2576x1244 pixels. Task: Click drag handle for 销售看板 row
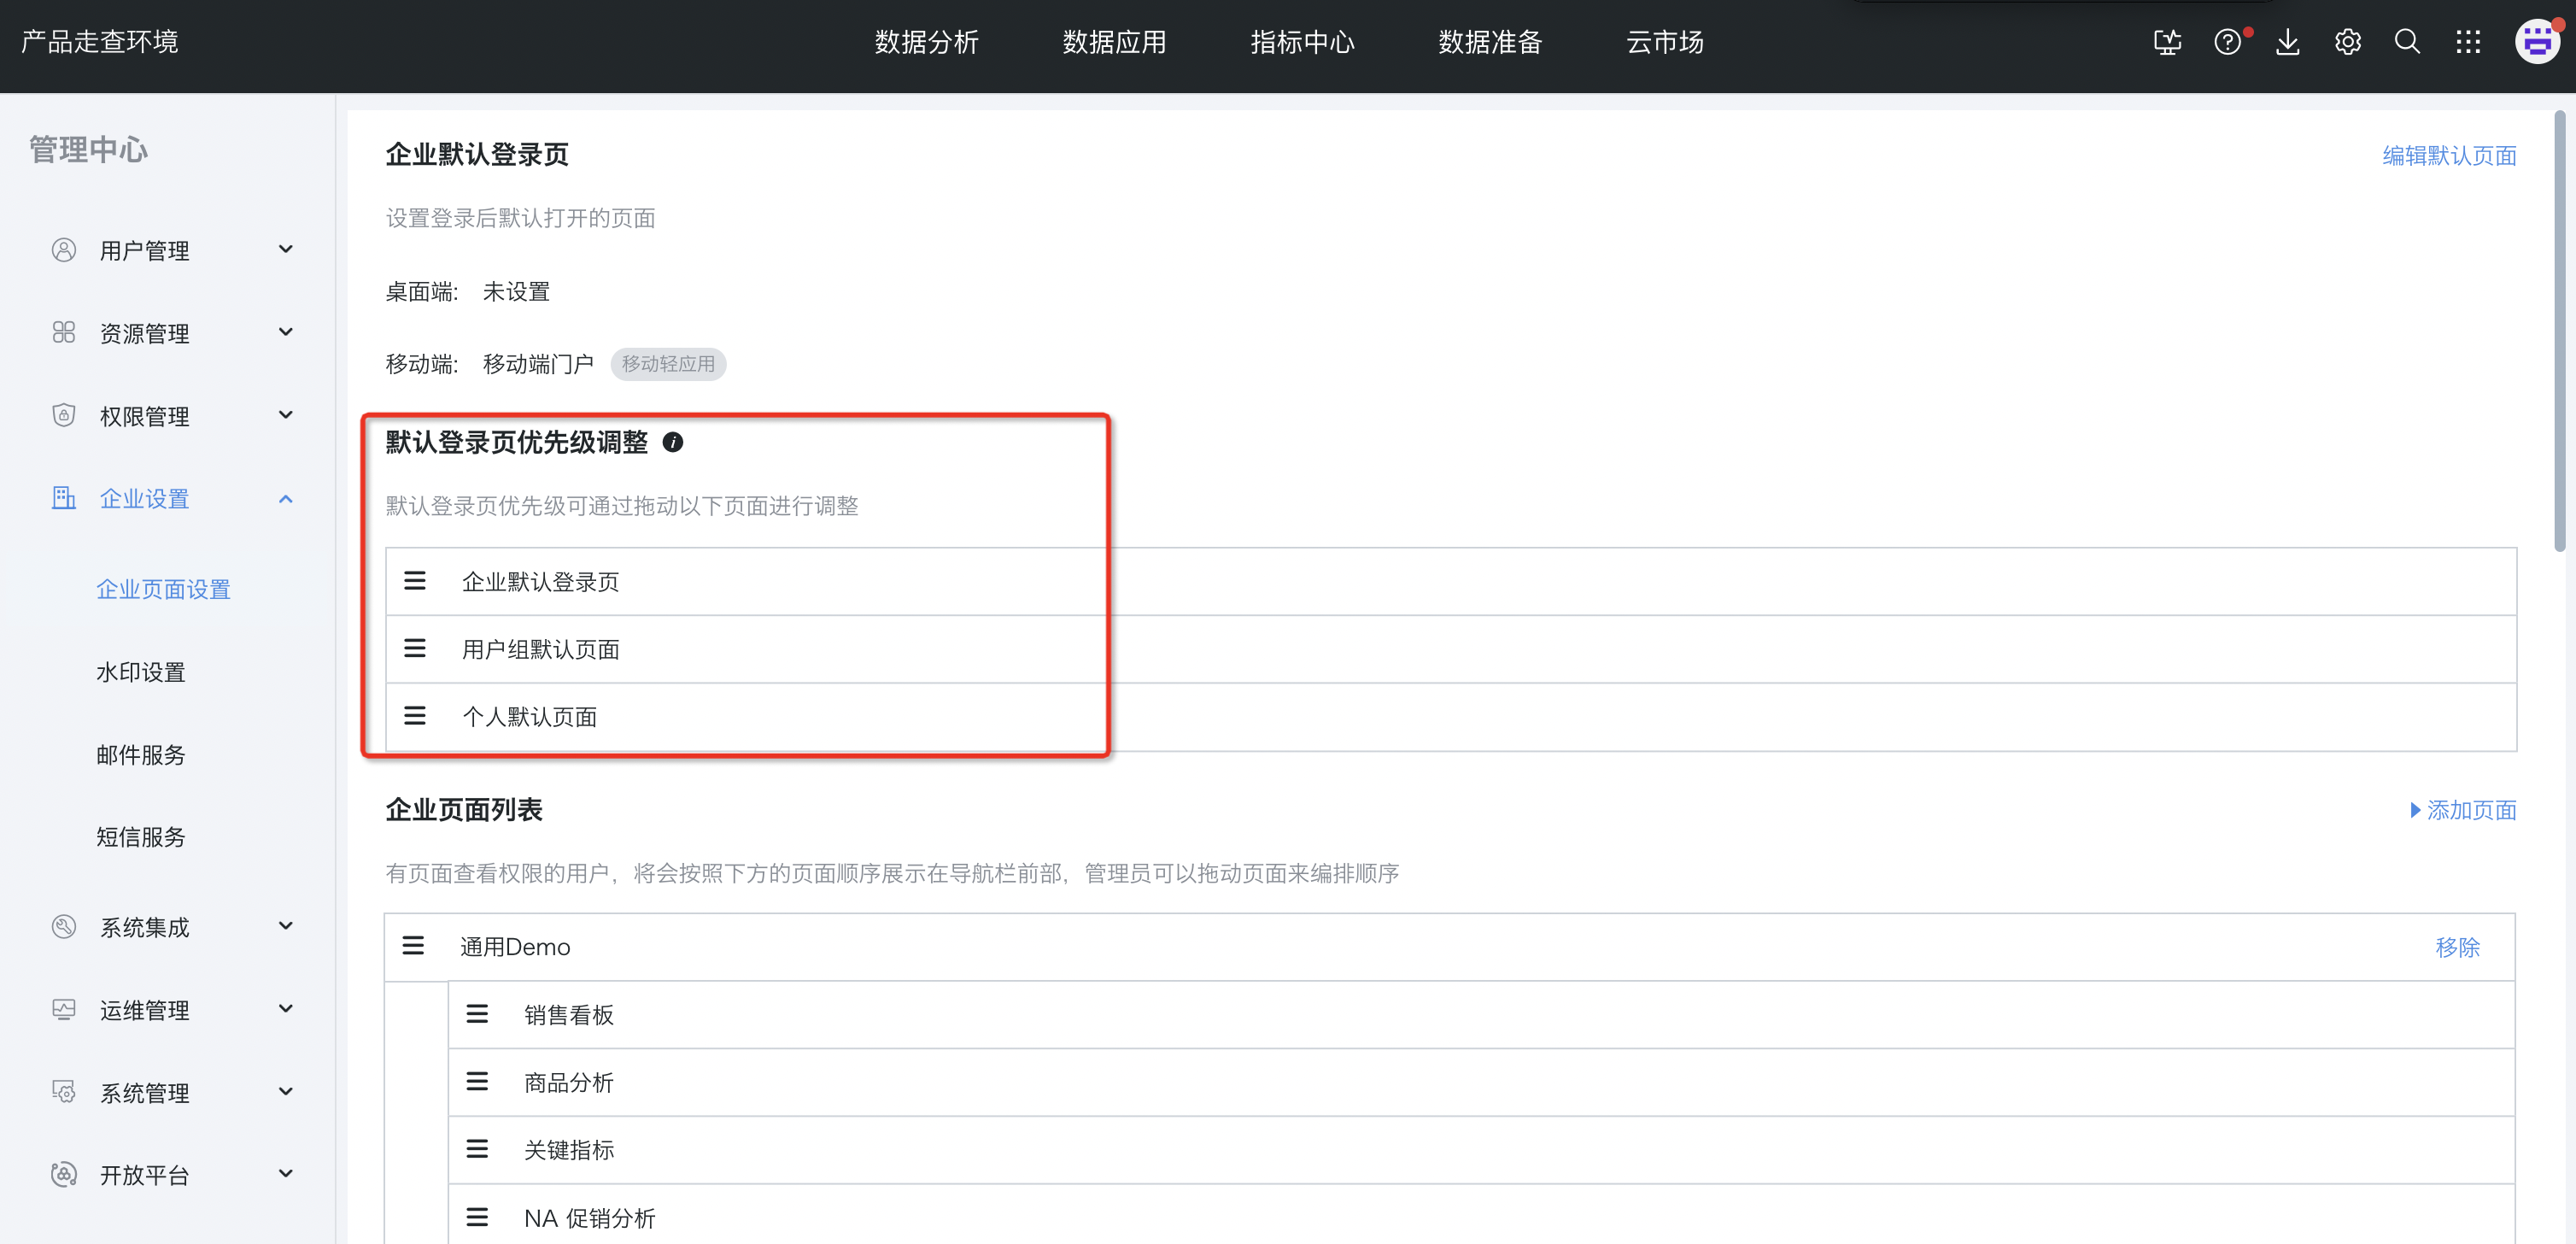[x=477, y=1014]
